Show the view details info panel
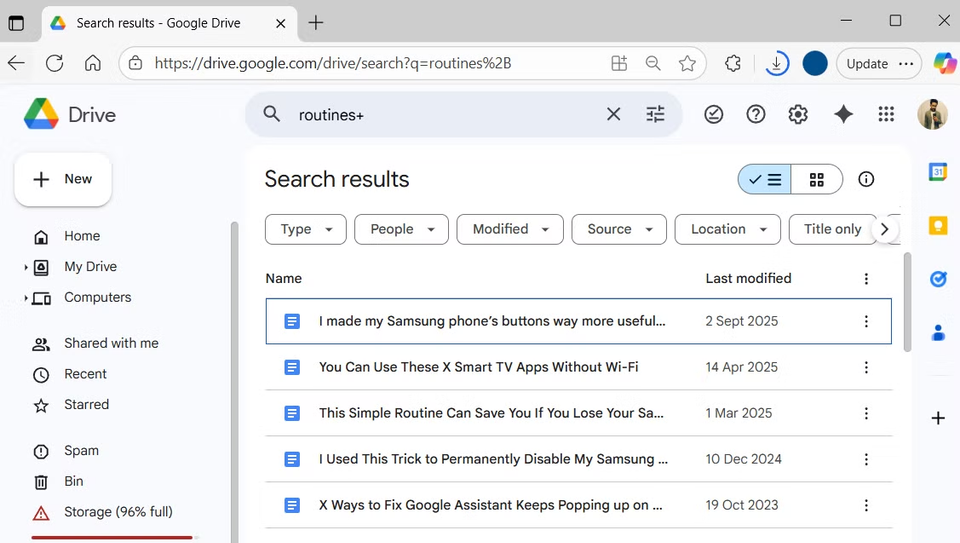960x543 pixels. pyautogui.click(x=866, y=179)
